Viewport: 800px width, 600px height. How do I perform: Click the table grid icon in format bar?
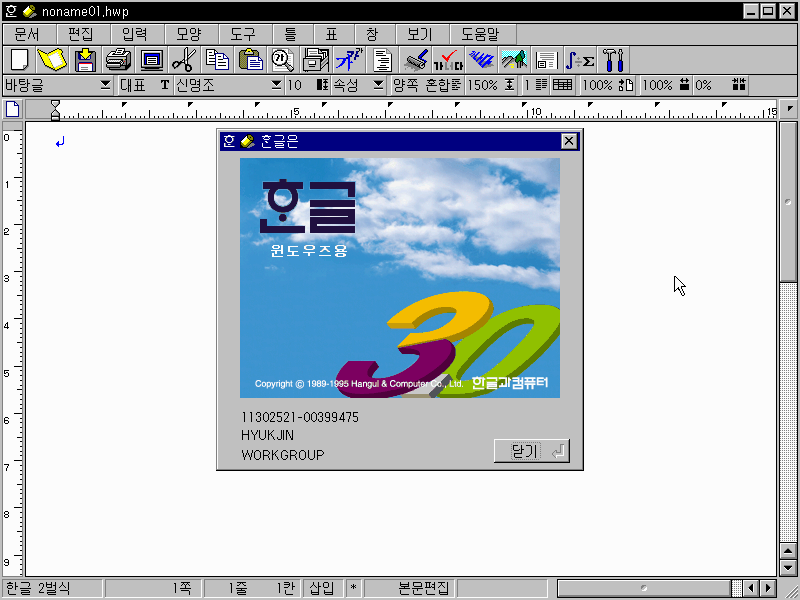point(562,85)
